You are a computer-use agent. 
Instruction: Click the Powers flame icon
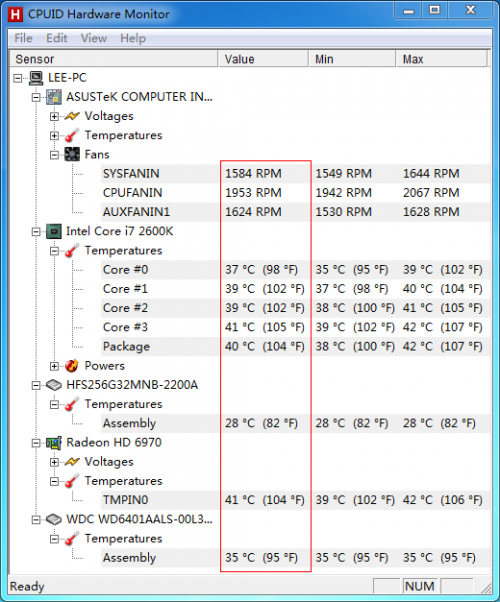[72, 366]
